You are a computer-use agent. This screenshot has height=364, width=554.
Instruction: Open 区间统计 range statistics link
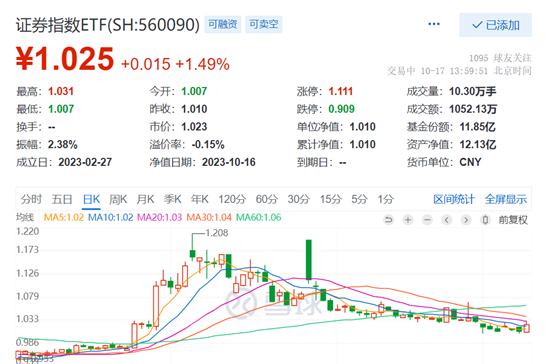[454, 199]
